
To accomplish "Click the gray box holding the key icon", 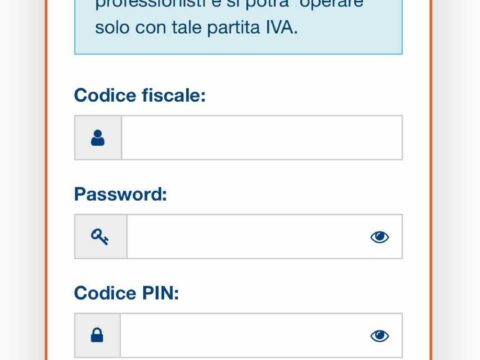I will click(x=101, y=236).
